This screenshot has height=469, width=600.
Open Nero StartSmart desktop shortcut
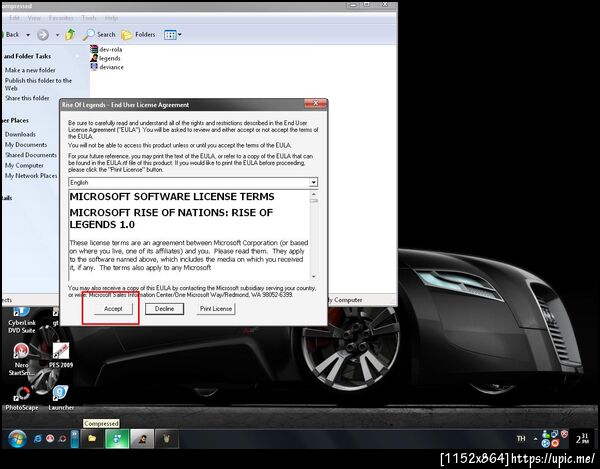(x=21, y=360)
